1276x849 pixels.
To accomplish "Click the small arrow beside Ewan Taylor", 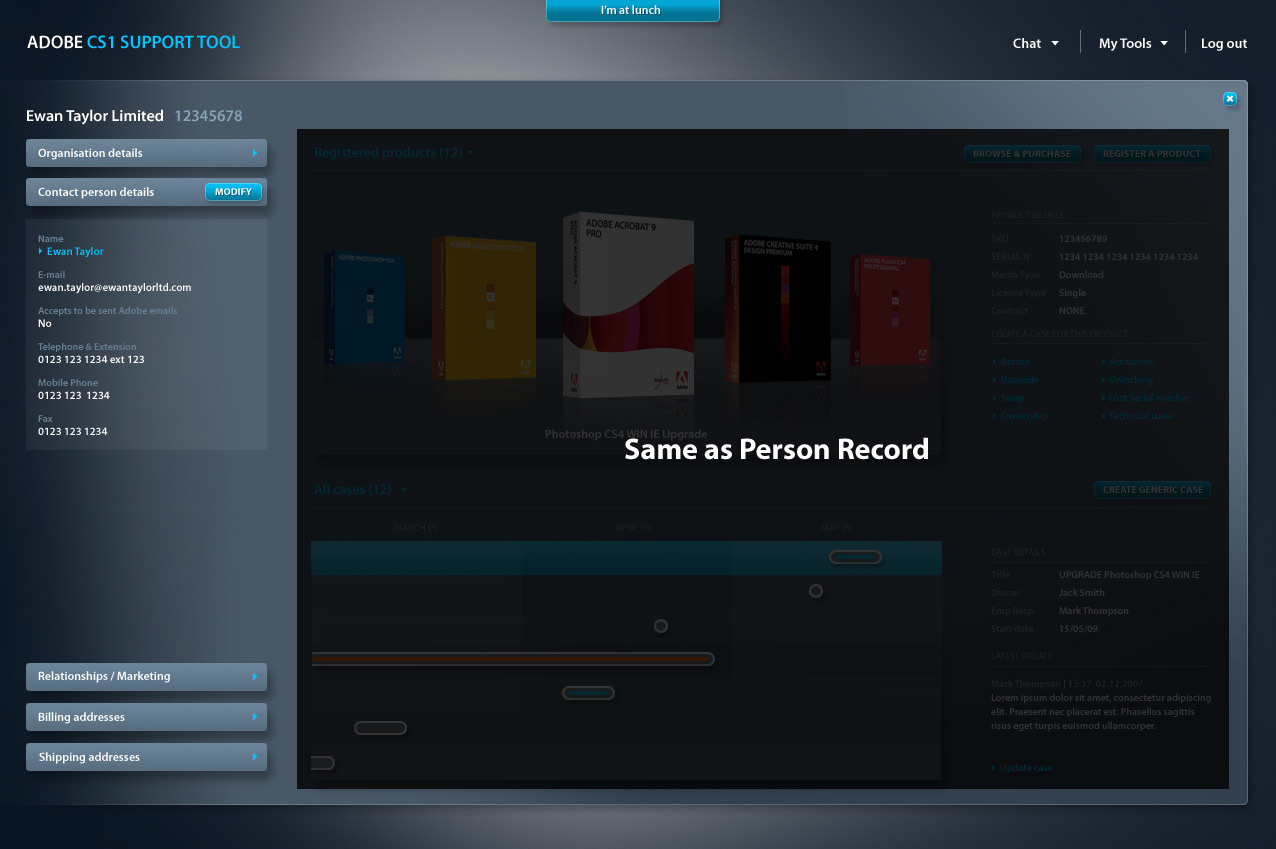I will (41, 252).
